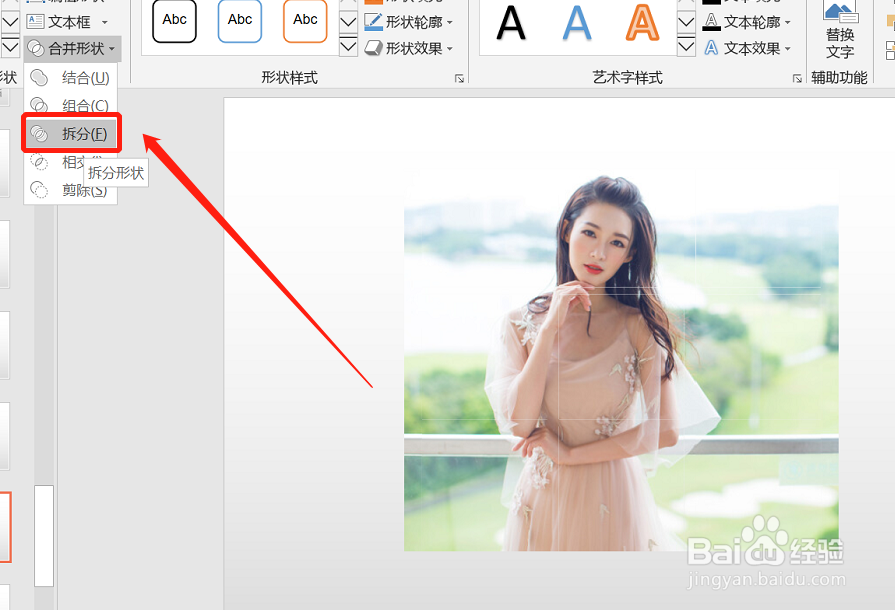Open the 文本框 dropdown arrow

(104, 22)
